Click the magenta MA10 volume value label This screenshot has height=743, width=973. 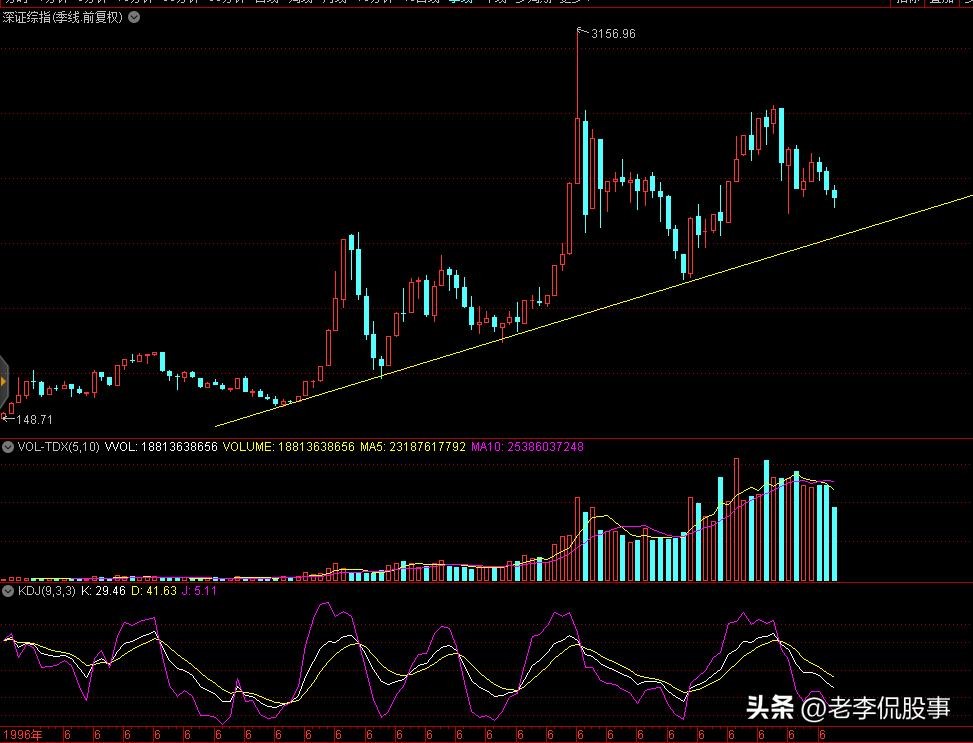(x=528, y=447)
